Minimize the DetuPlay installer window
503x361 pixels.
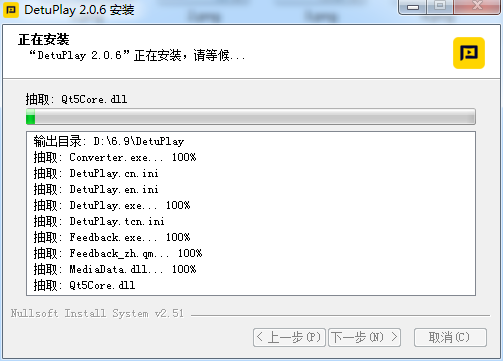point(413,7)
